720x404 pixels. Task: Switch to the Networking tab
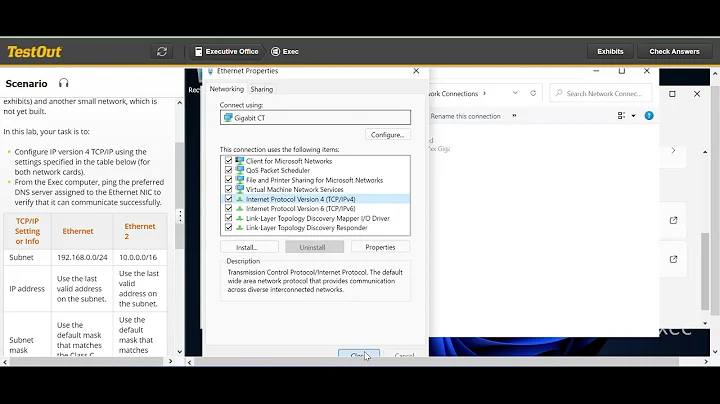pyautogui.click(x=226, y=89)
